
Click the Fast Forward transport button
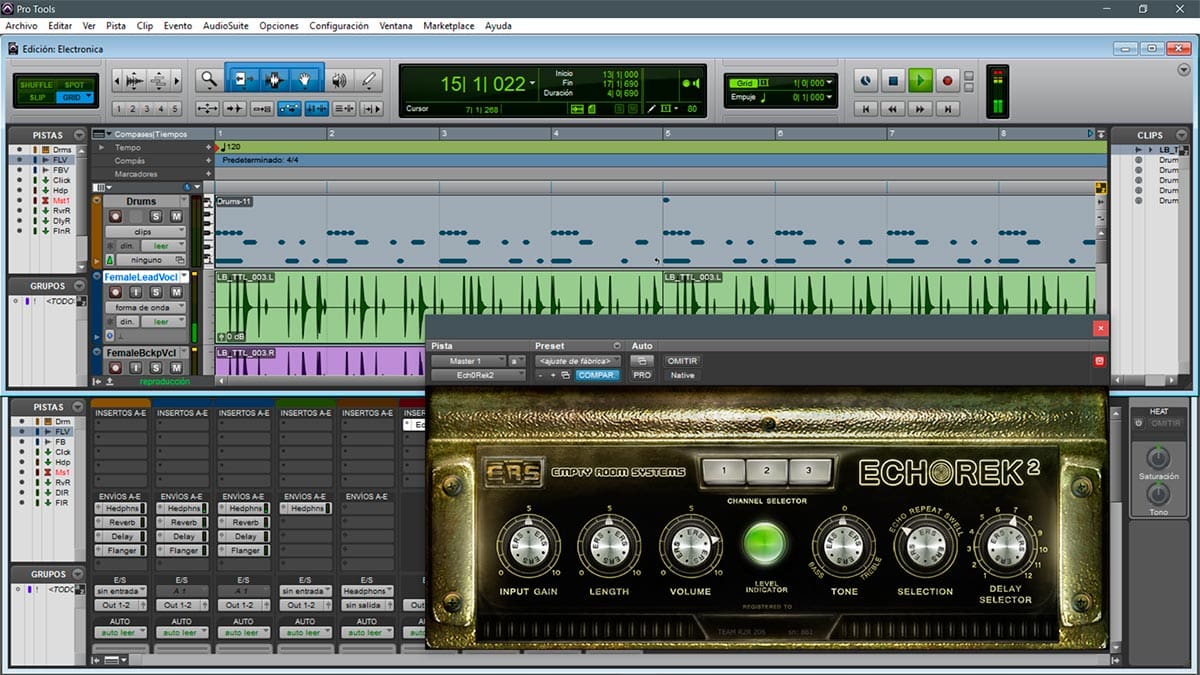pyautogui.click(x=921, y=108)
